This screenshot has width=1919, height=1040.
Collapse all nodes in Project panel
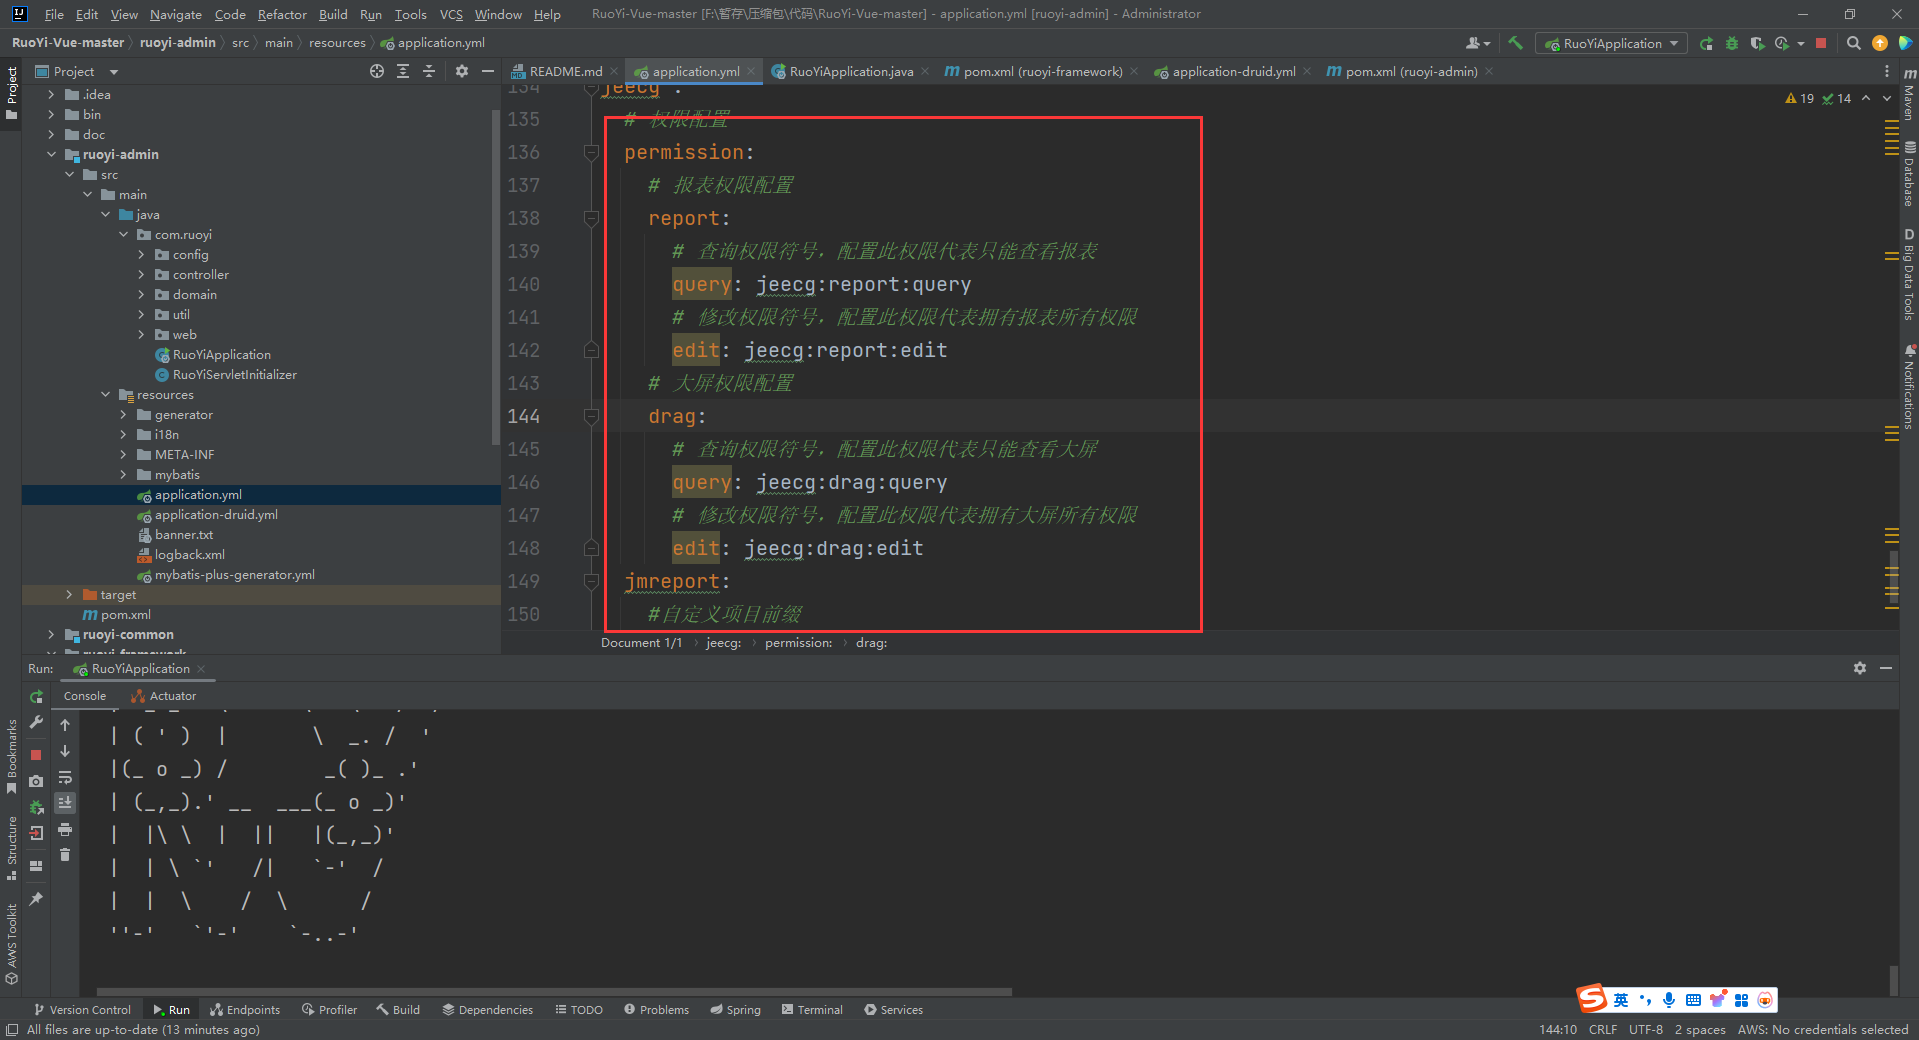click(429, 71)
